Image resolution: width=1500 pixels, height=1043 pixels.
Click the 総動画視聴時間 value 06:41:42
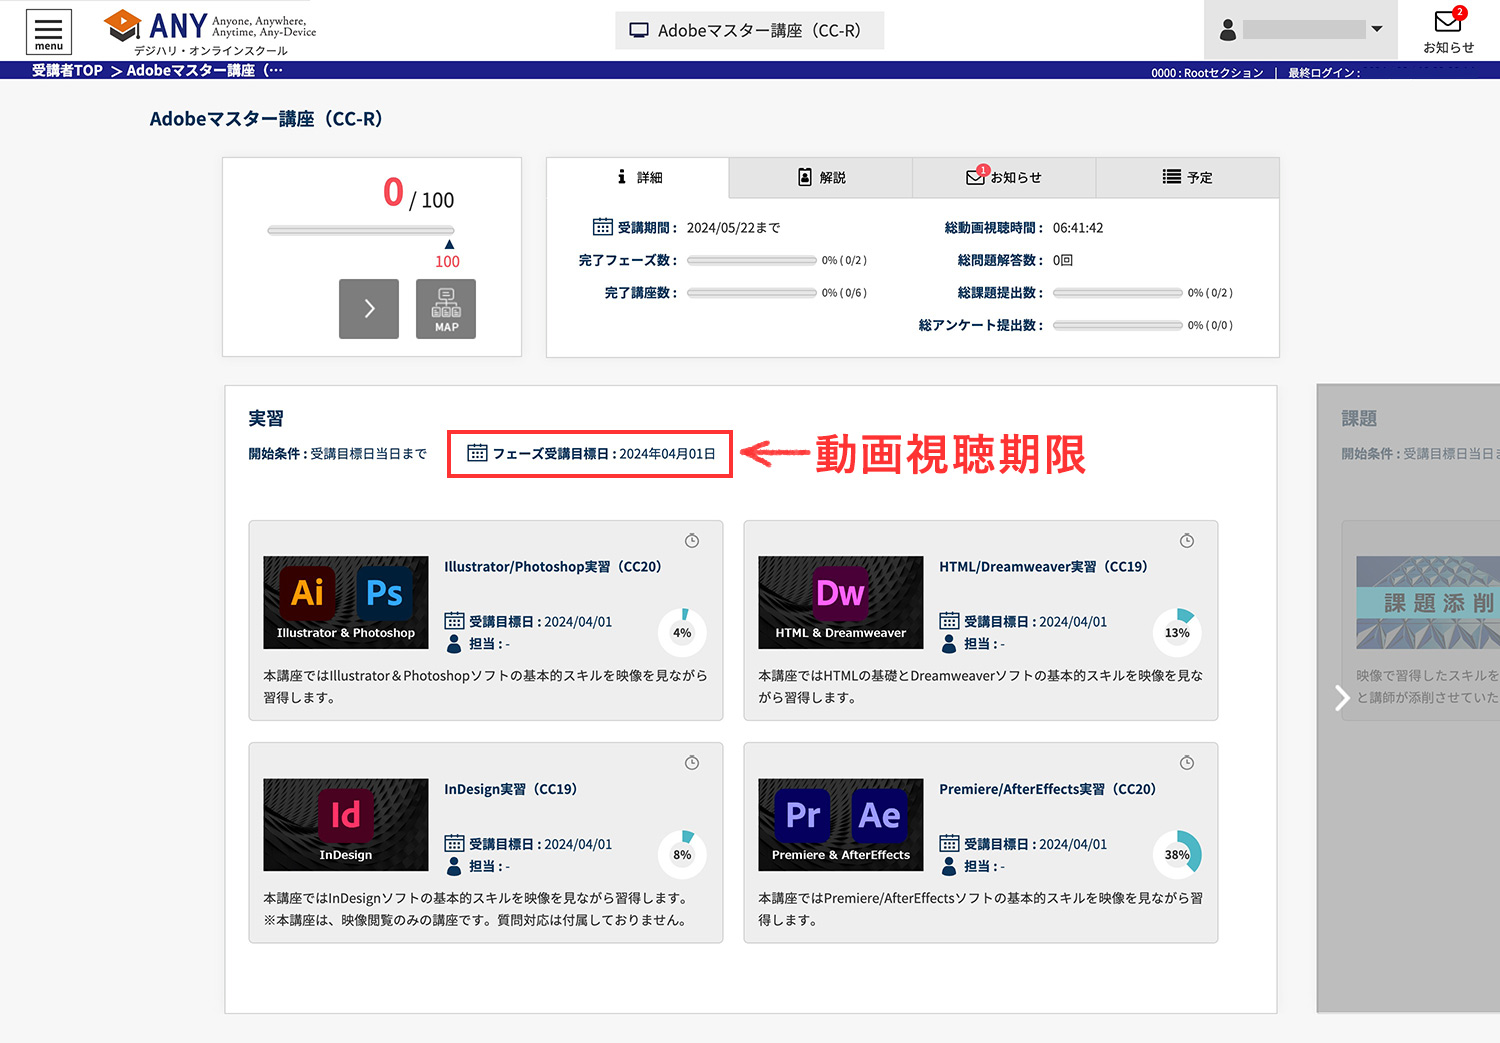pos(1078,228)
